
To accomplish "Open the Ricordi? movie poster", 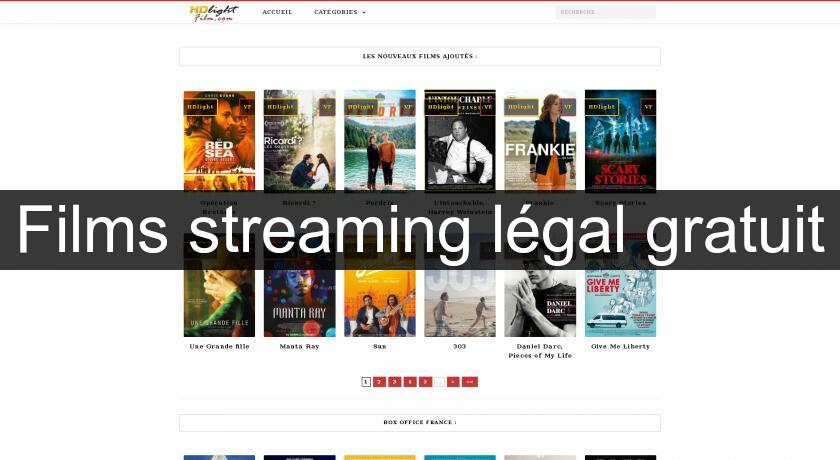I will click(x=299, y=140).
